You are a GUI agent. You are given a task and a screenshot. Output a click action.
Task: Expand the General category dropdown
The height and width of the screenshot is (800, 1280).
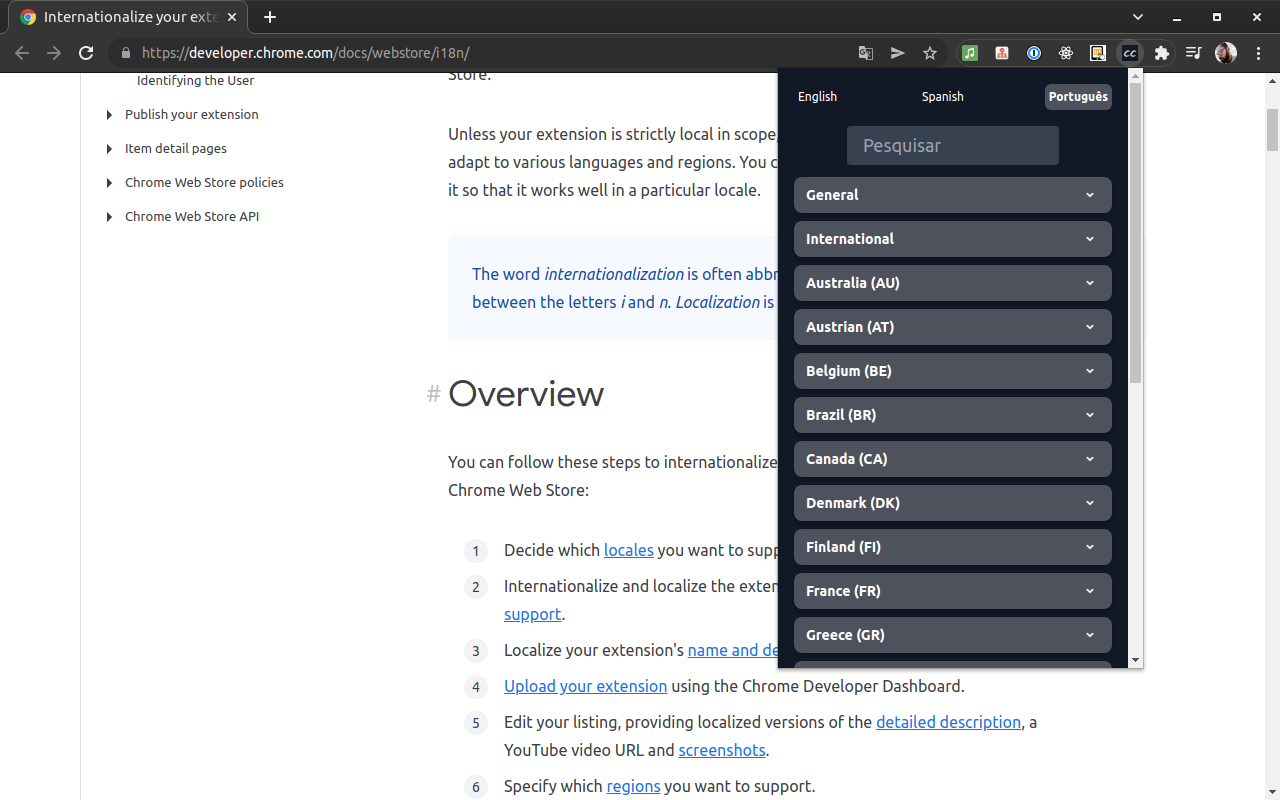[x=952, y=195]
